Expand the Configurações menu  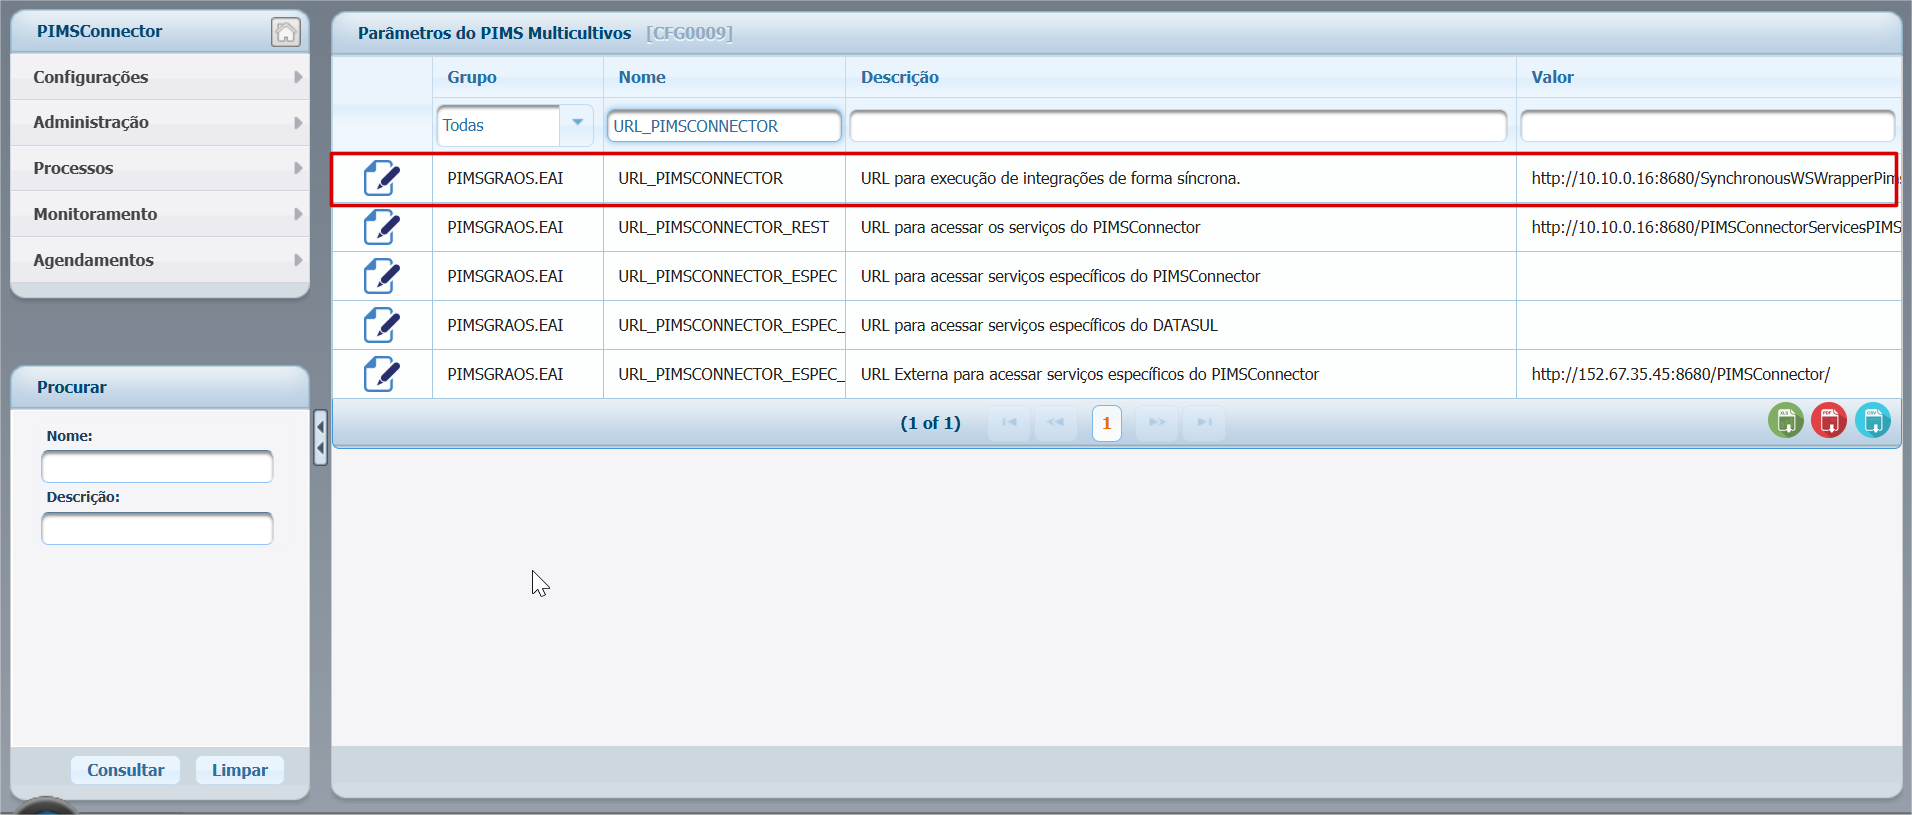160,77
